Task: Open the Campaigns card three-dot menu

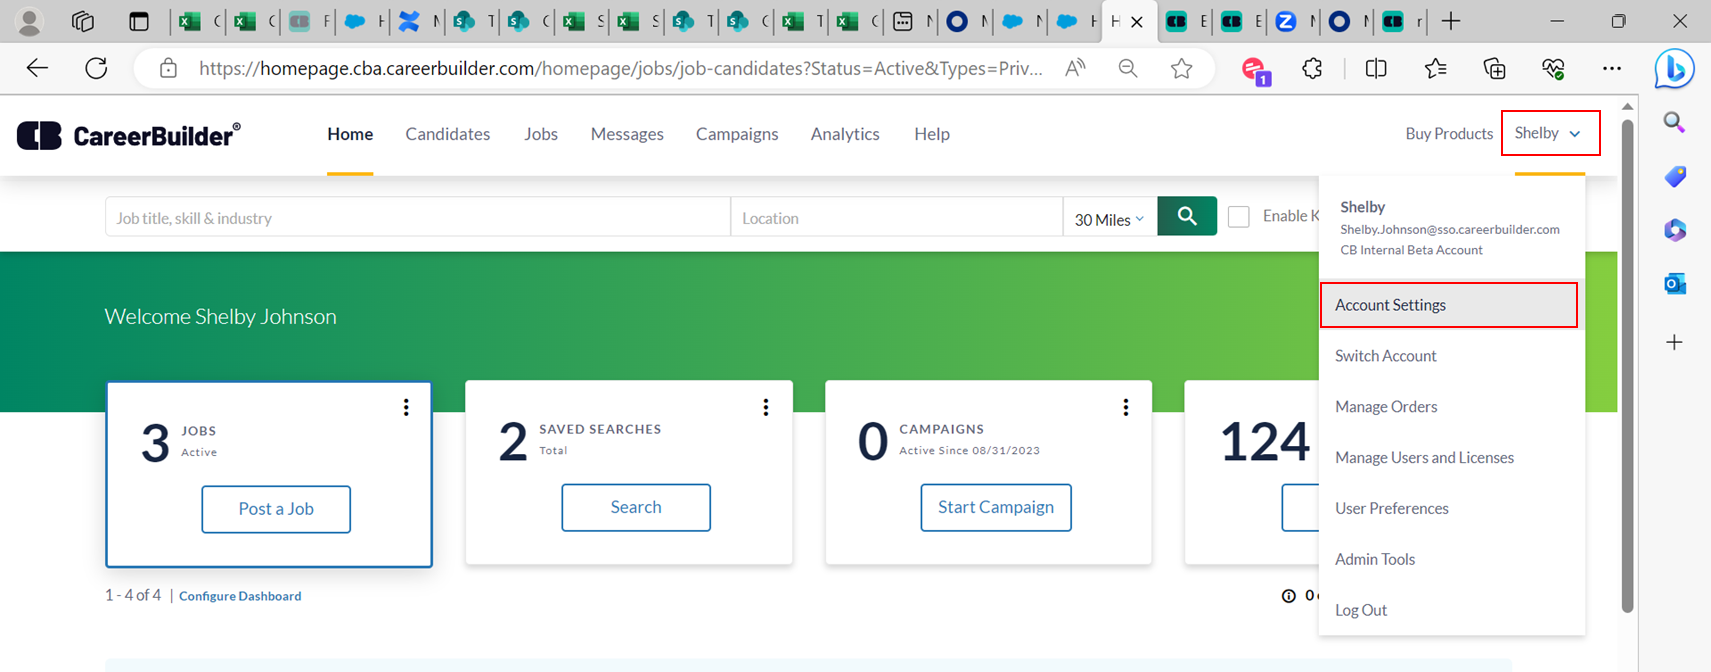Action: click(x=1125, y=407)
